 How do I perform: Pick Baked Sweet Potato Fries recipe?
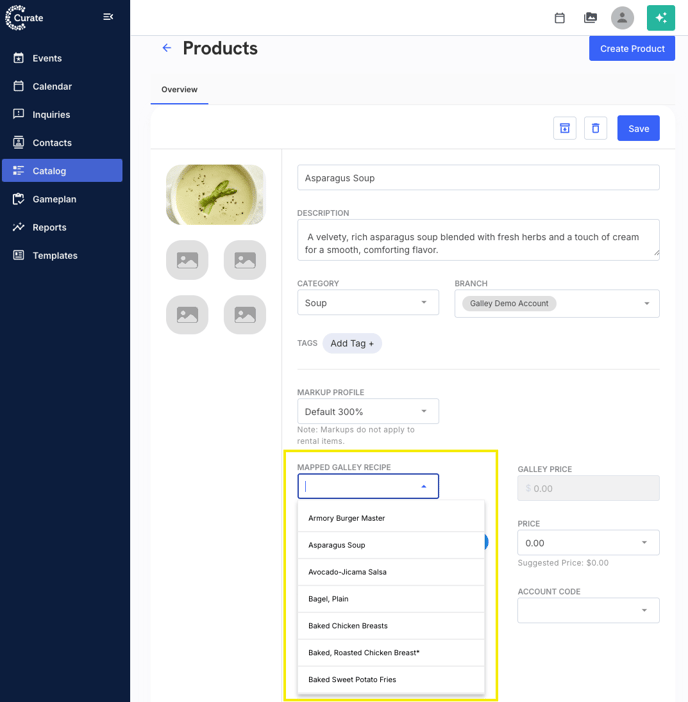click(x=391, y=679)
